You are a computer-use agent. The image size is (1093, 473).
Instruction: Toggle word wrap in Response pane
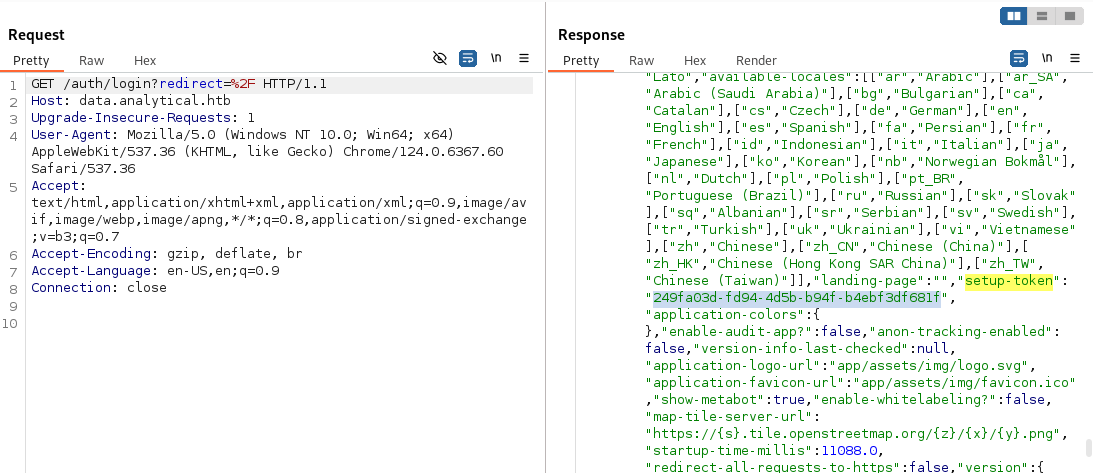(x=1018, y=59)
